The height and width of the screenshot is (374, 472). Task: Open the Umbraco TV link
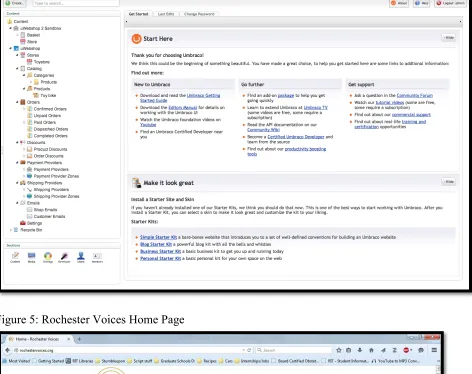(x=316, y=107)
